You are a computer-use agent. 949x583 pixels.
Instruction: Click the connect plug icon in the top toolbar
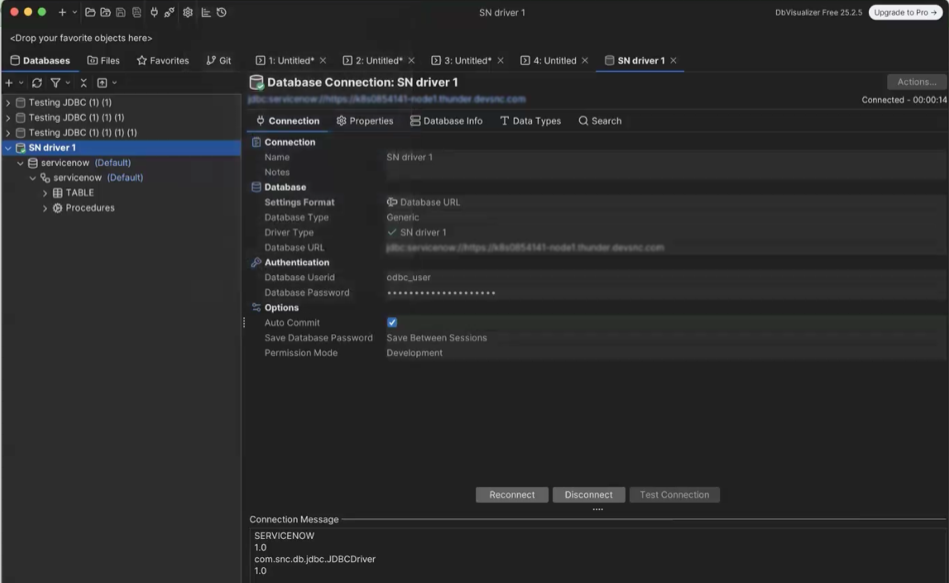tap(154, 12)
